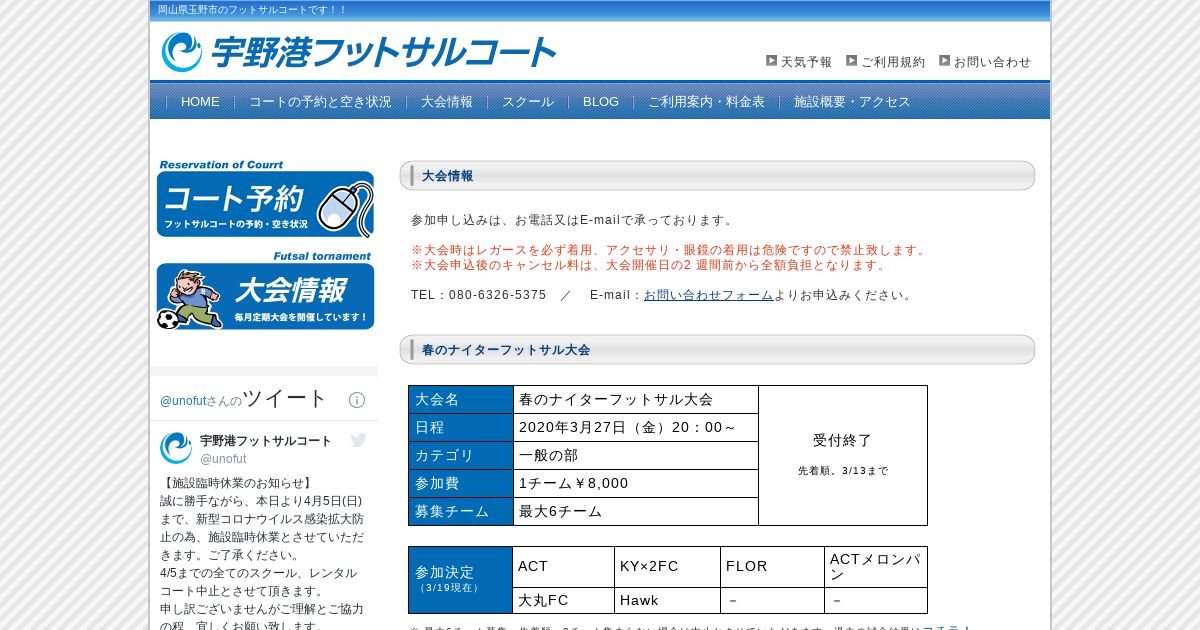Click the KY×2FC team cell

tap(667, 566)
